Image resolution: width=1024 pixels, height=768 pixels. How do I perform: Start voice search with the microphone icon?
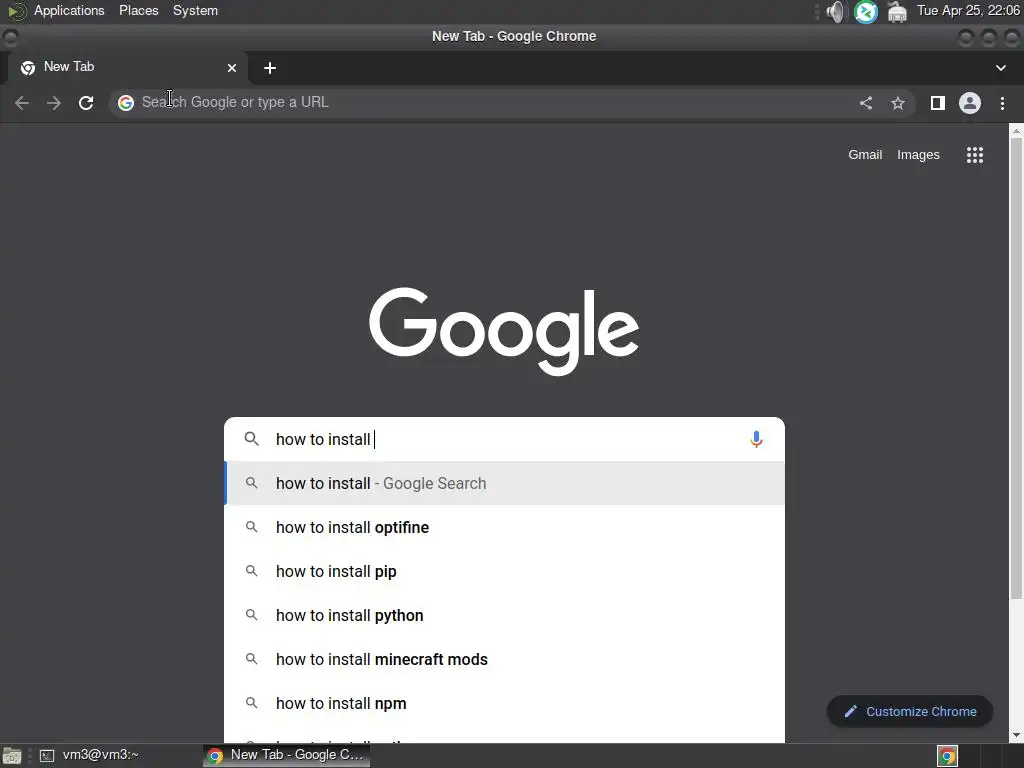click(x=756, y=439)
